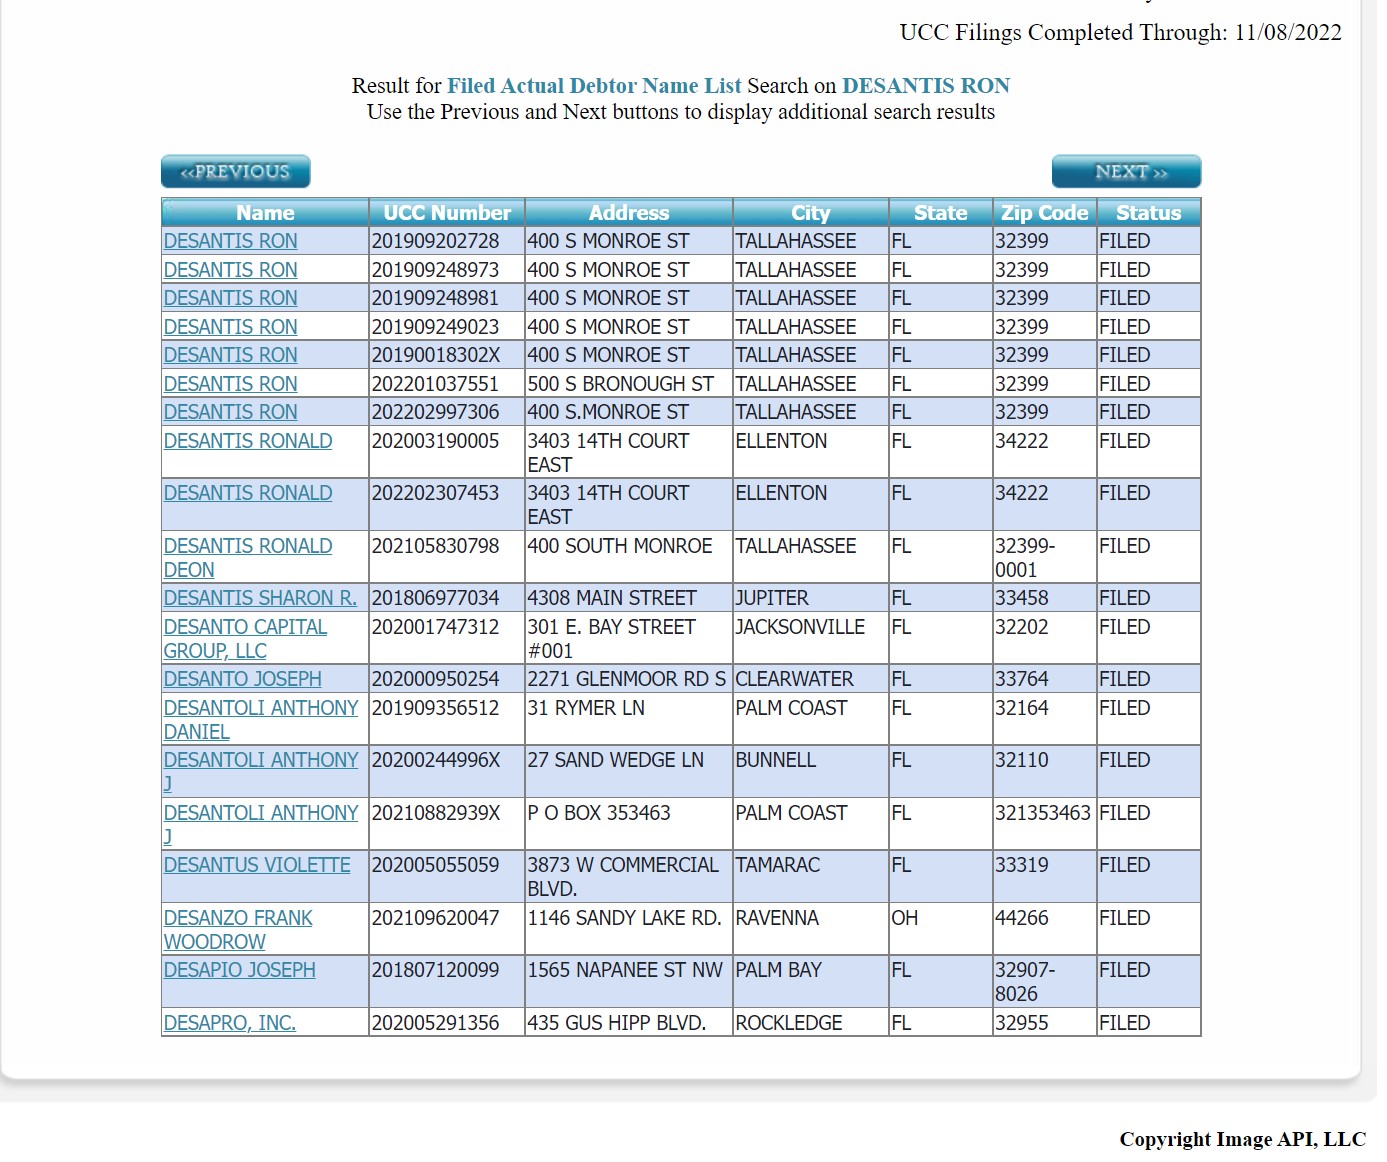This screenshot has width=1387, height=1162.
Task: Select zip code 32907-8026 cell
Action: 1045,981
